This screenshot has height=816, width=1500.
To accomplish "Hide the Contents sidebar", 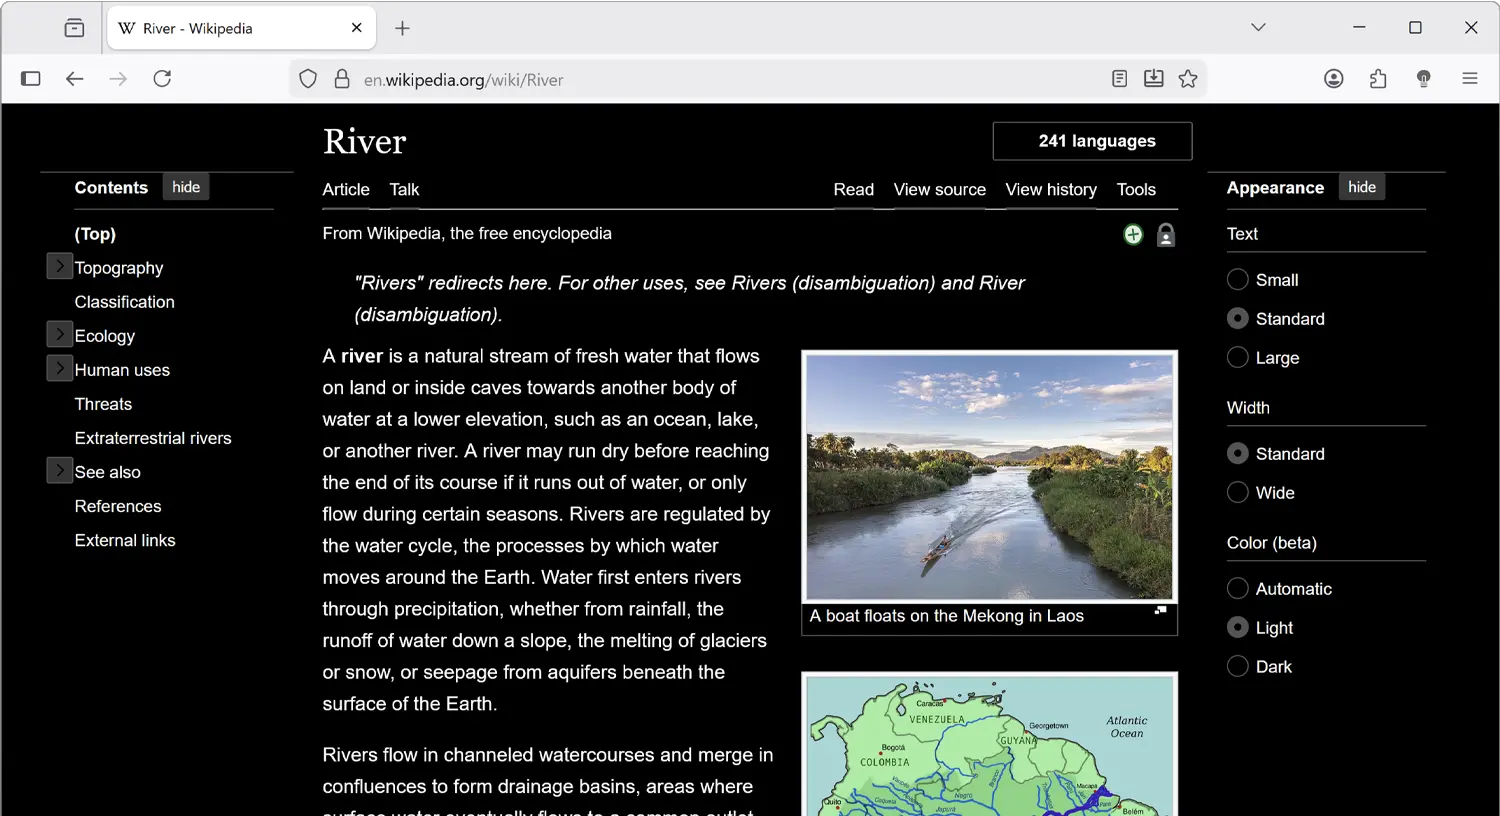I will pyautogui.click(x=186, y=186).
